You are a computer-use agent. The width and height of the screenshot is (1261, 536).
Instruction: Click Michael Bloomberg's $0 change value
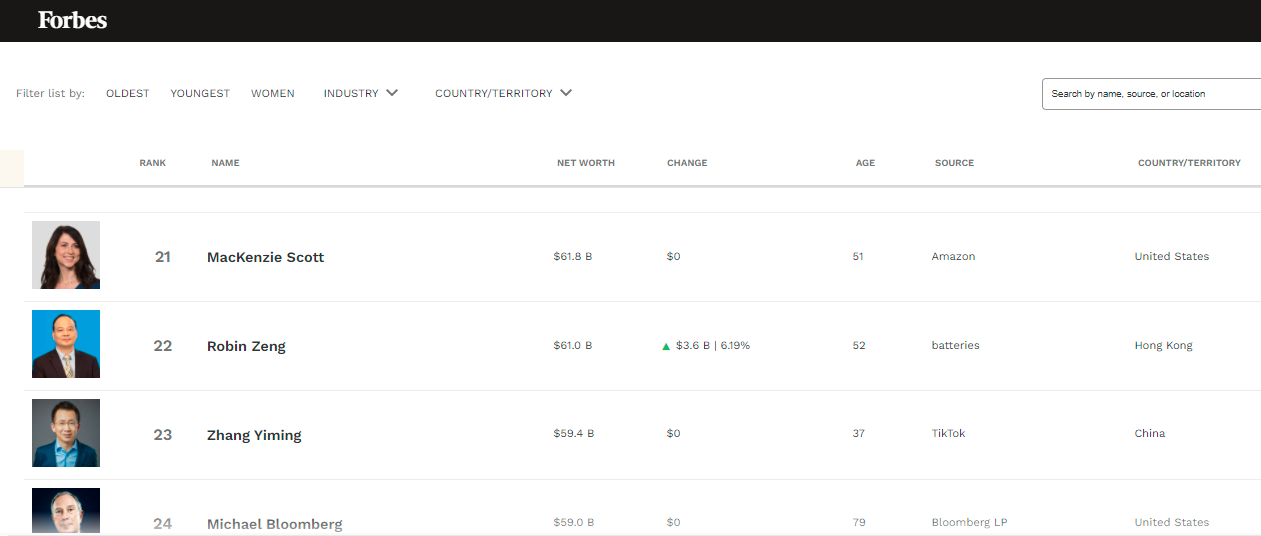click(x=673, y=523)
